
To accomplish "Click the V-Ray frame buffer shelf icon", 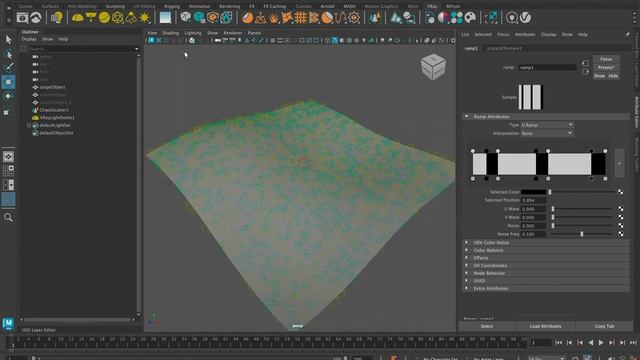I will coord(22,18).
